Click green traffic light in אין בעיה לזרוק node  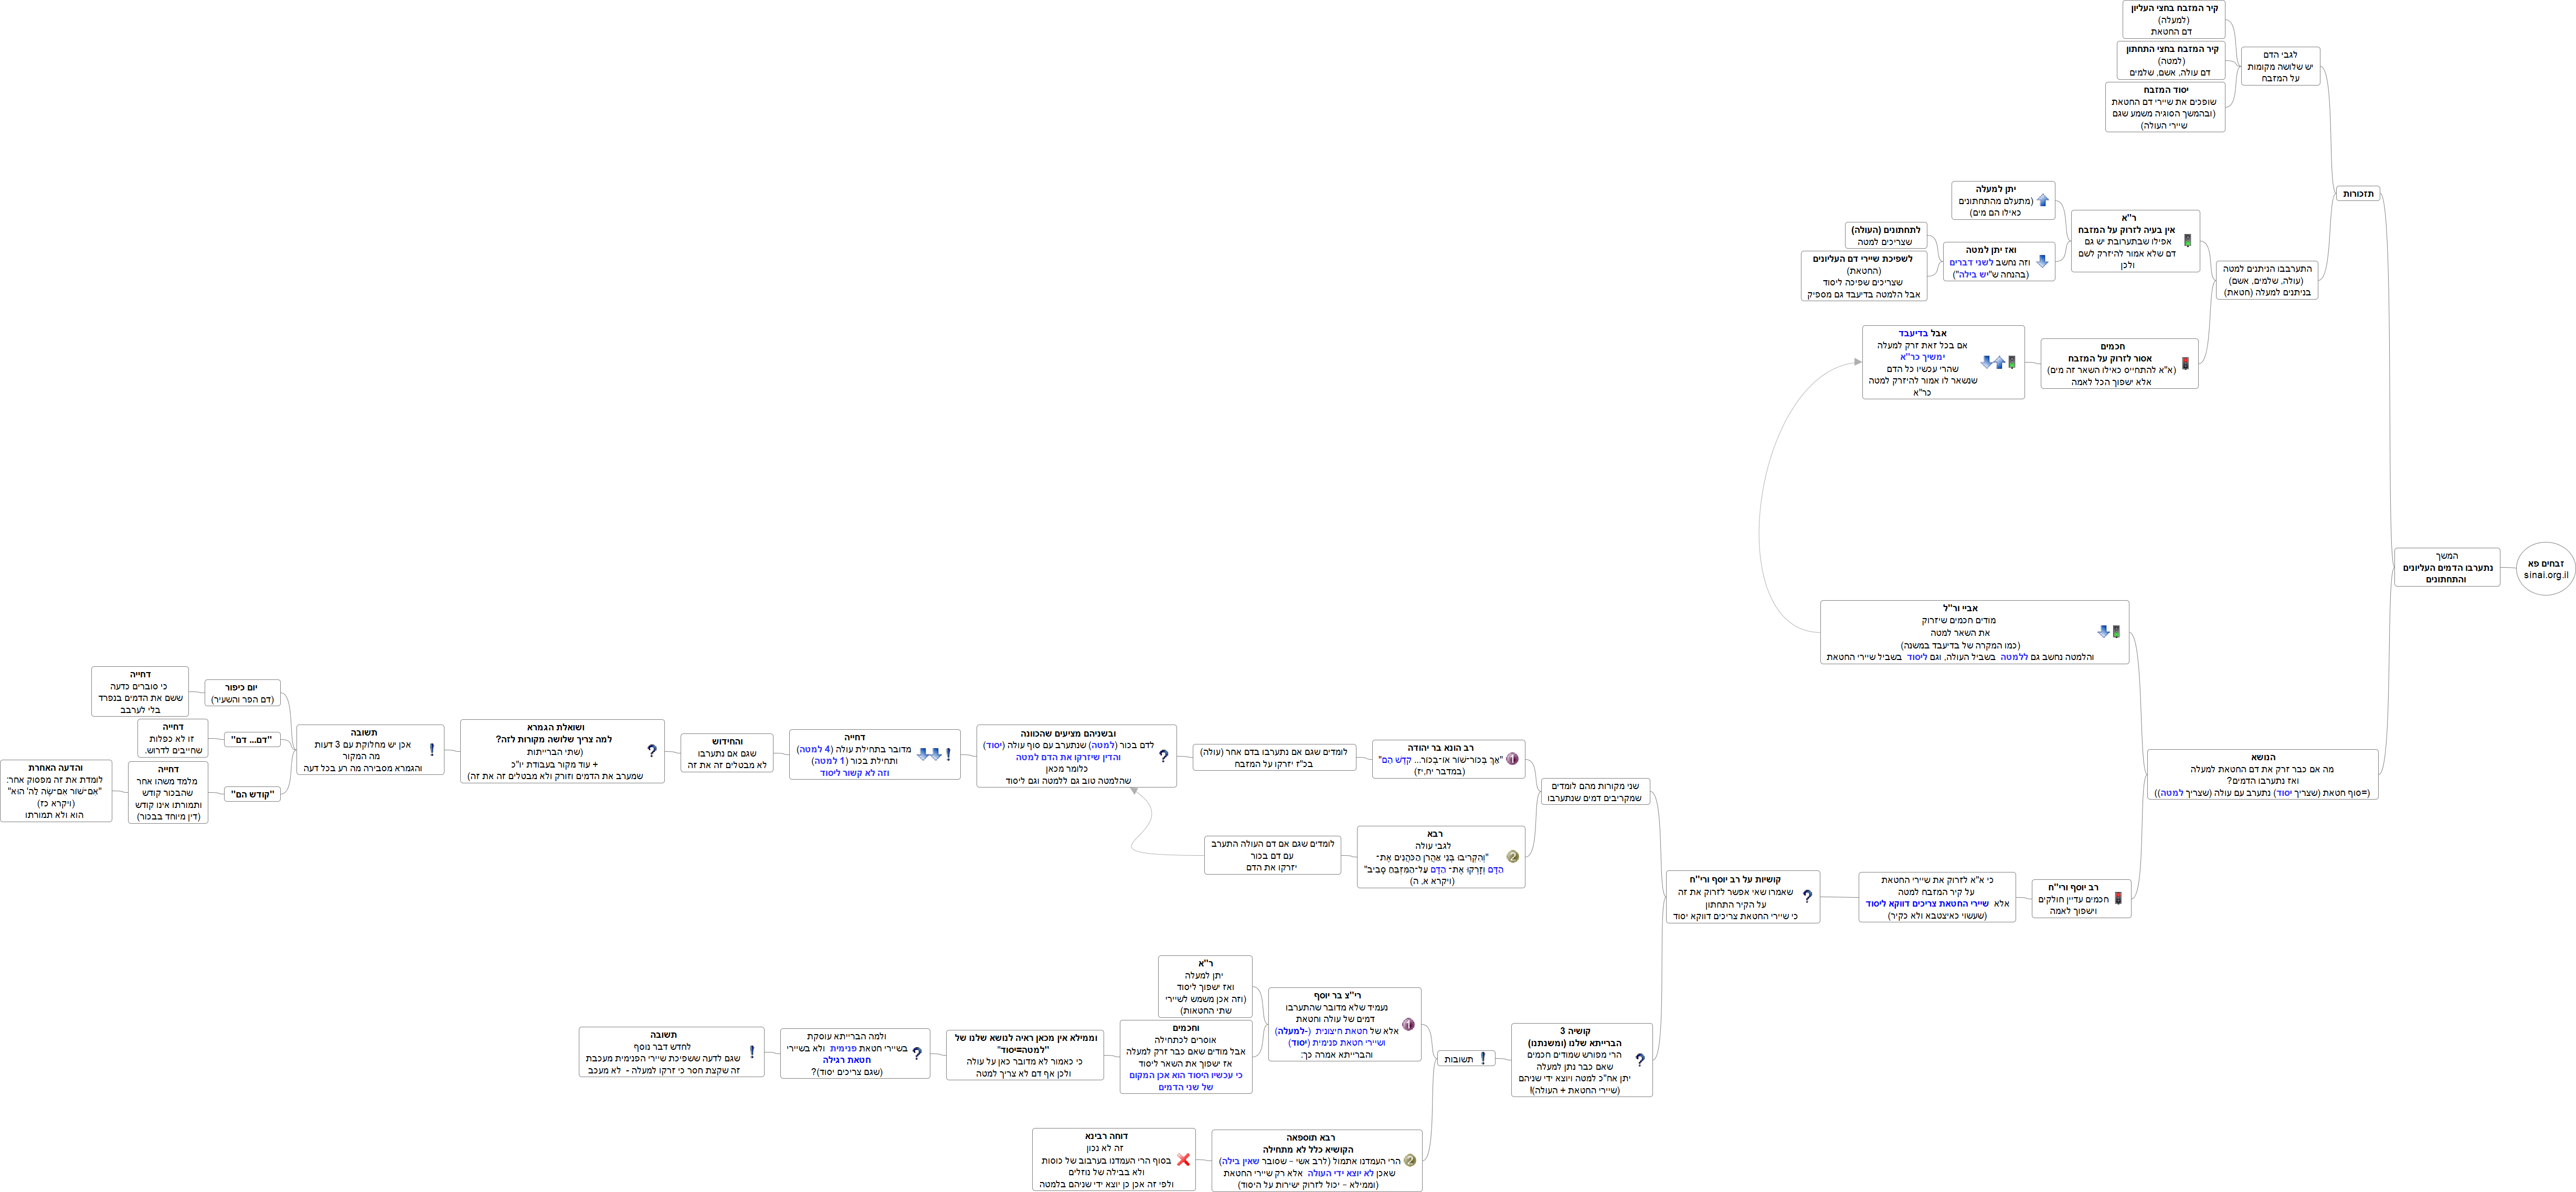pos(2187,241)
